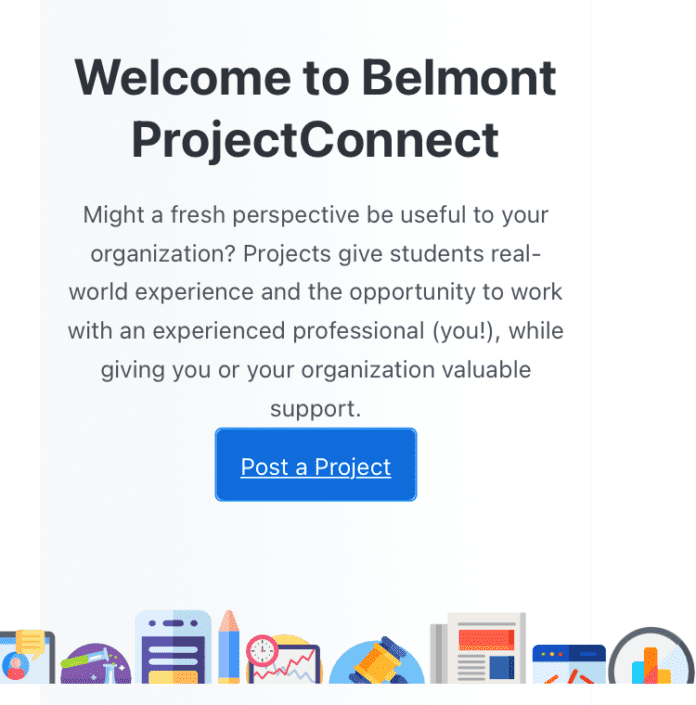
Task: Click the paragraph line starting 'giving you or your'
Action: [x=316, y=370]
